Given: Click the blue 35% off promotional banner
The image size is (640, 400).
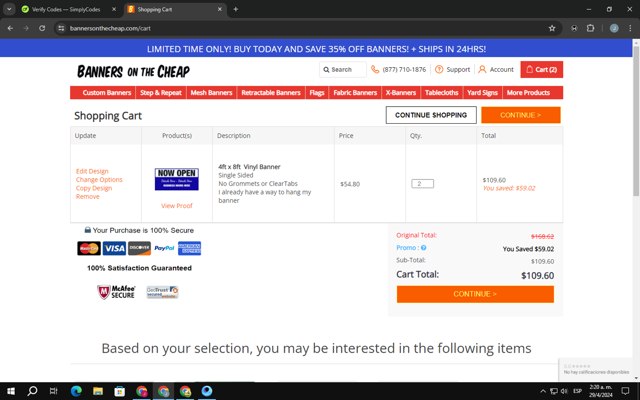Looking at the screenshot, I should pyautogui.click(x=316, y=49).
